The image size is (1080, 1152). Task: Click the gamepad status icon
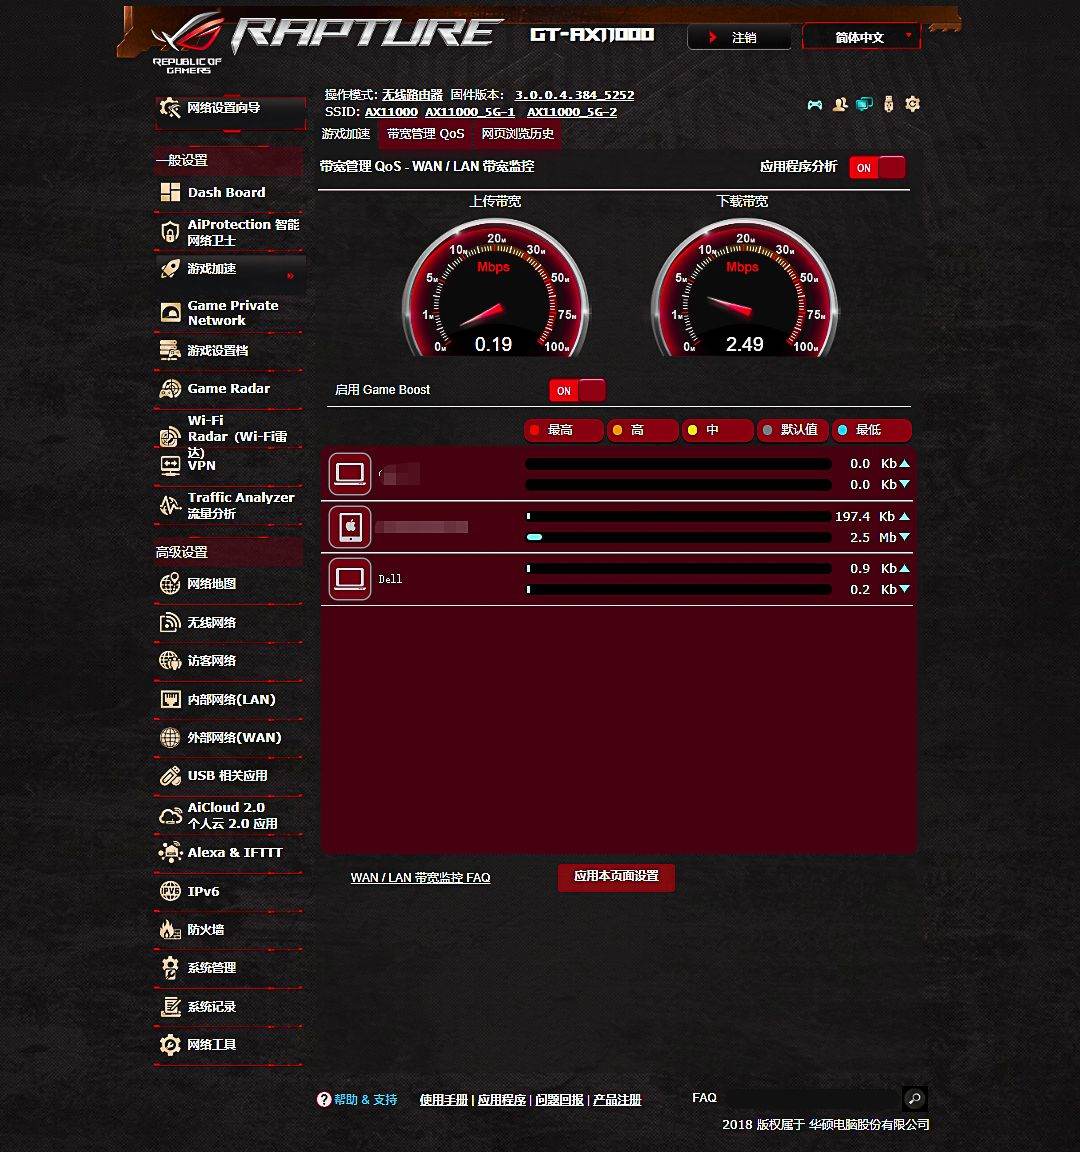pos(815,105)
